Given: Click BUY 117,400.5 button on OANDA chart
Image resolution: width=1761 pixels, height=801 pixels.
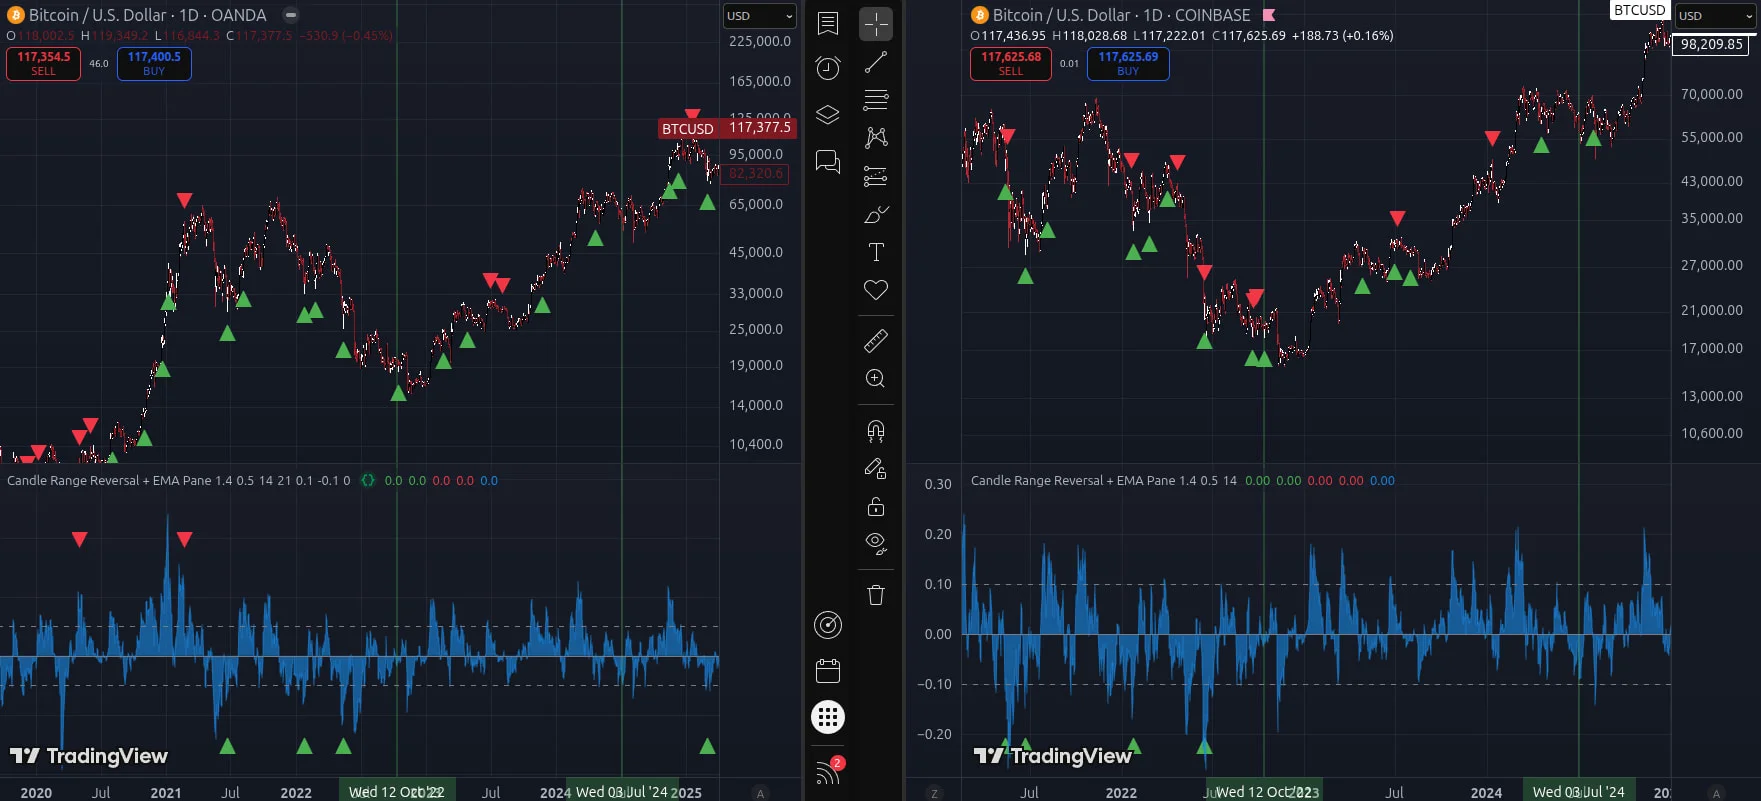Looking at the screenshot, I should tap(154, 63).
